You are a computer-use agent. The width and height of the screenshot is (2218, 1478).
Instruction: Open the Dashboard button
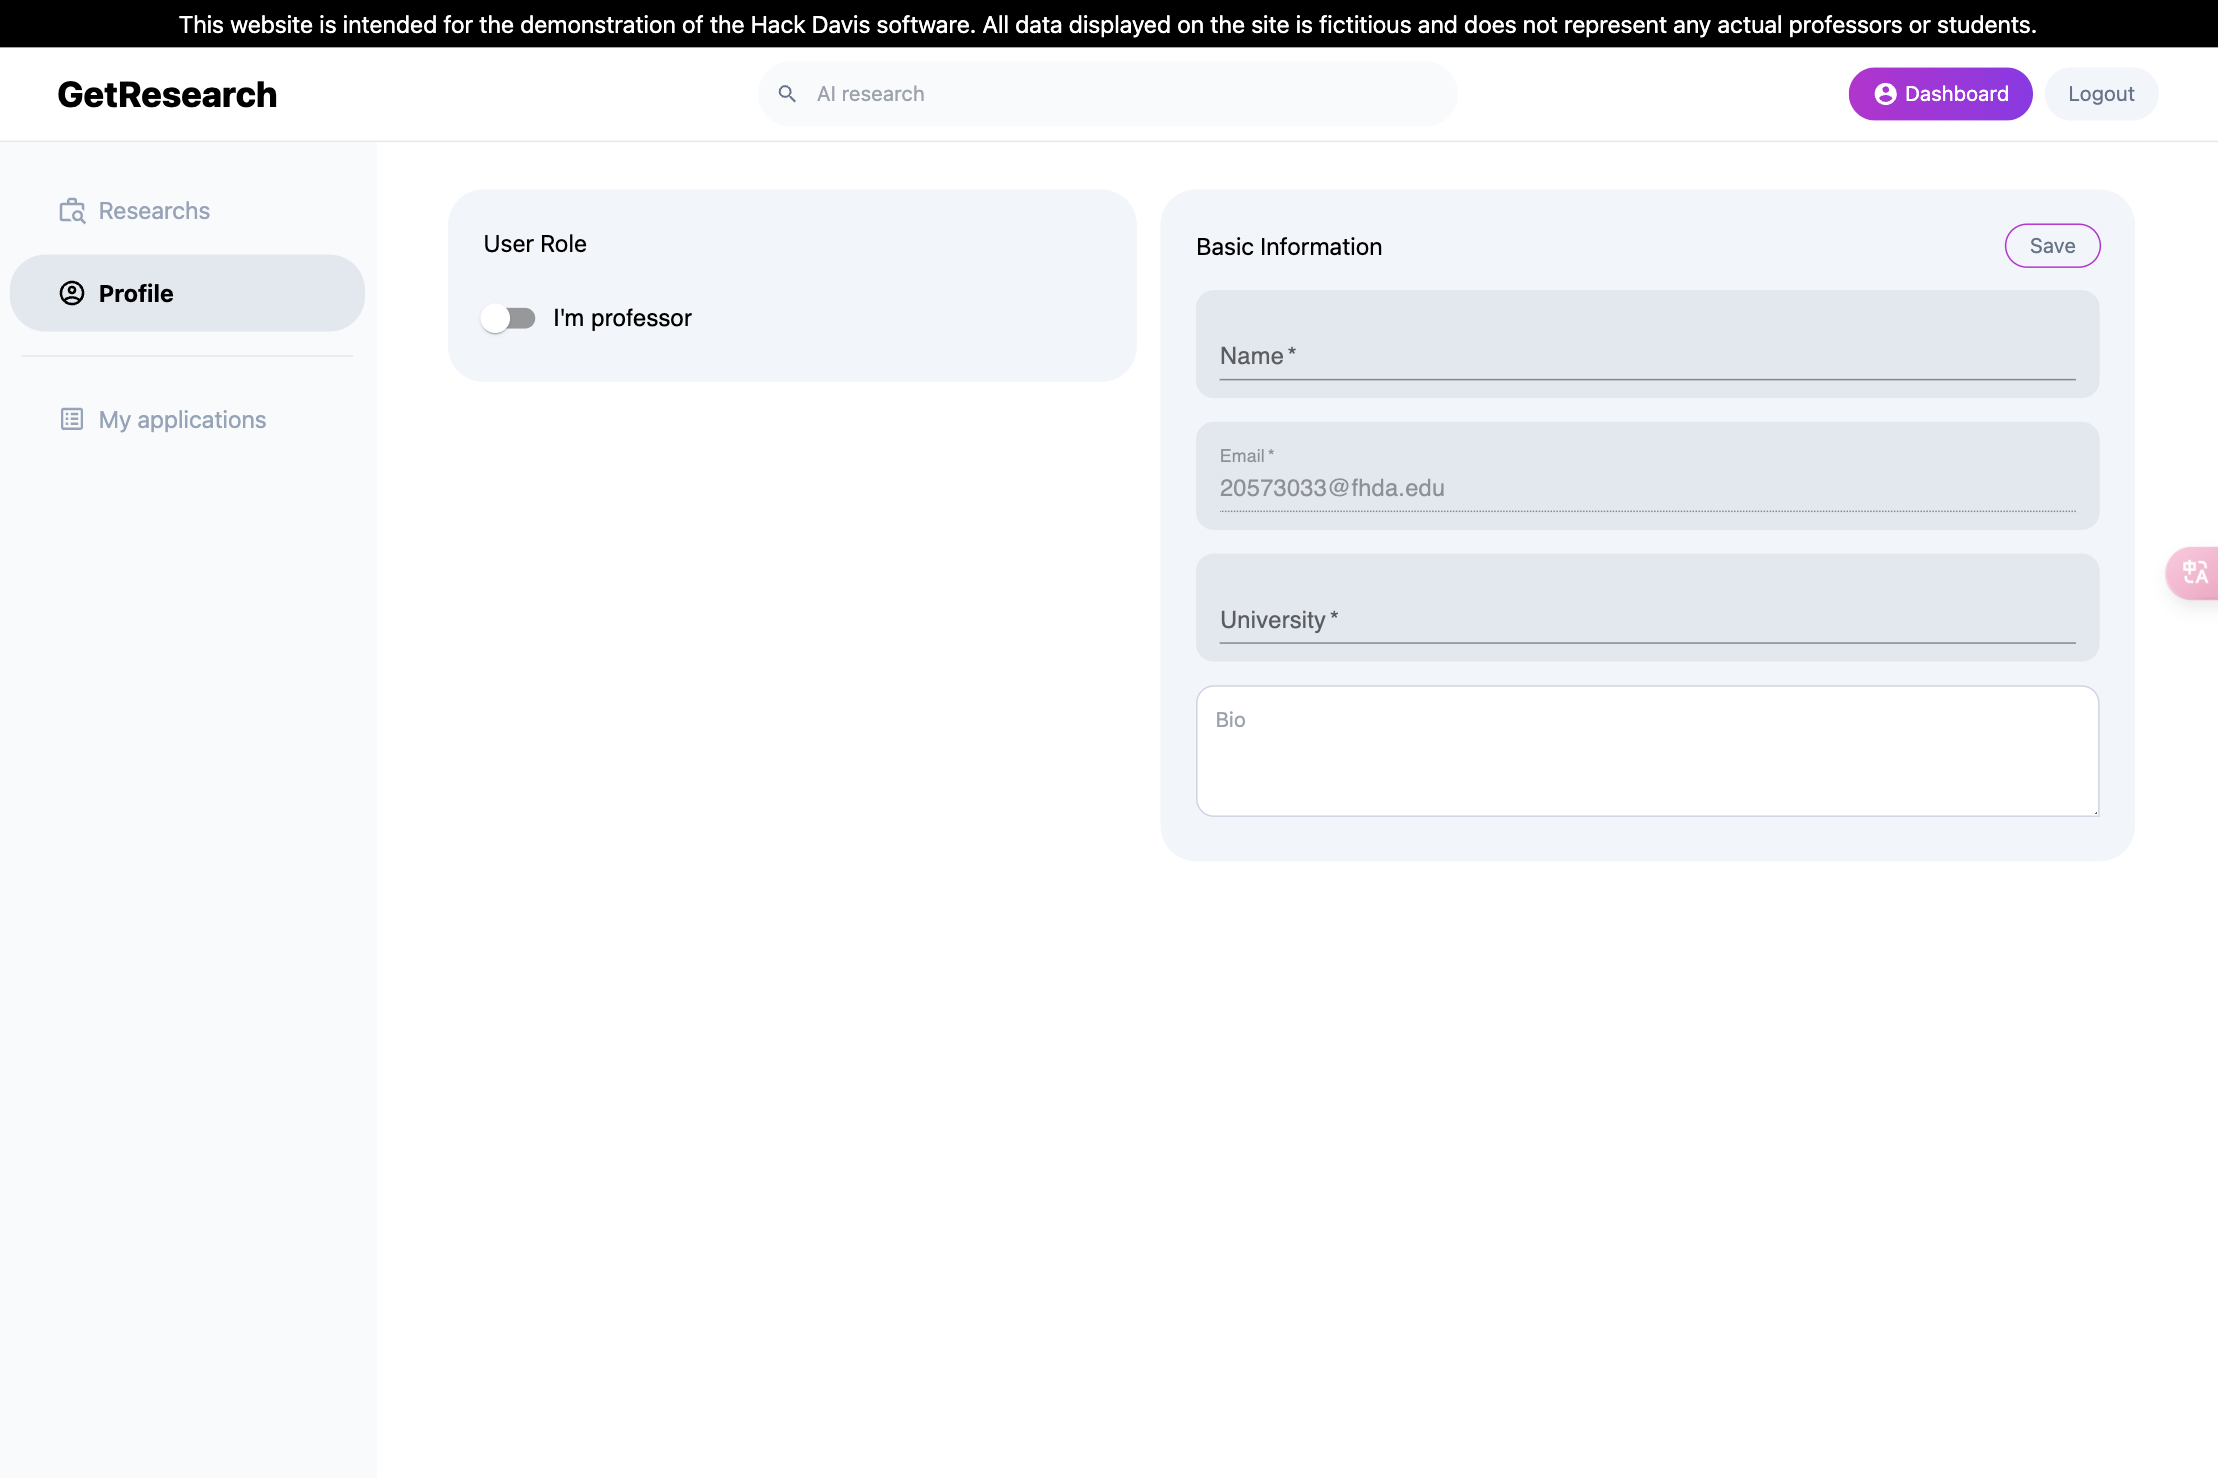tap(1940, 94)
